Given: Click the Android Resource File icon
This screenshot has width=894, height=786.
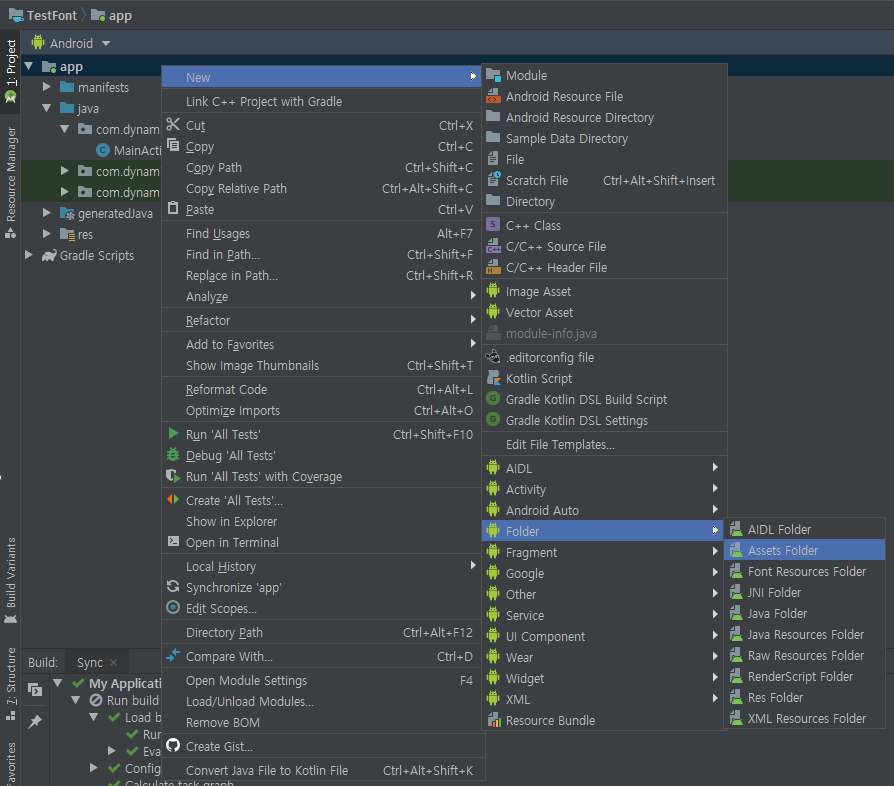Looking at the screenshot, I should (x=493, y=96).
